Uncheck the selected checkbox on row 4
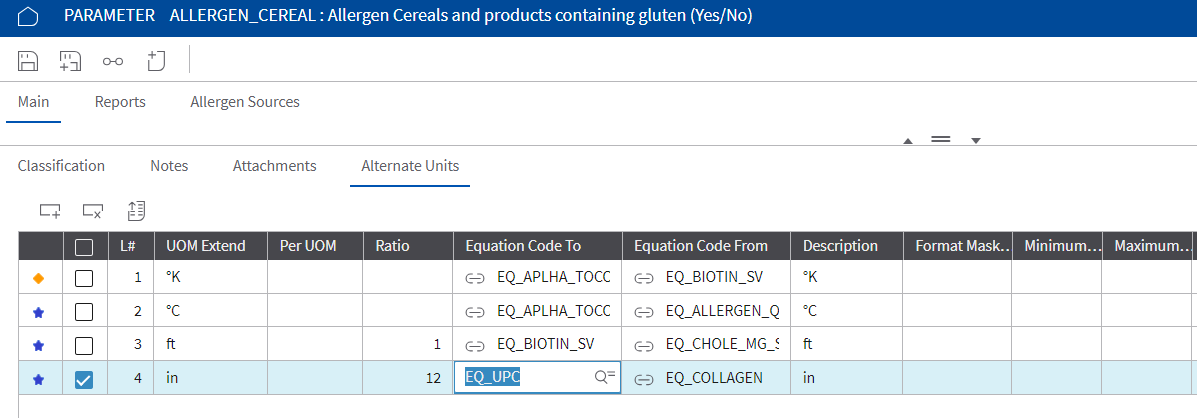The width and height of the screenshot is (1197, 418). (84, 379)
